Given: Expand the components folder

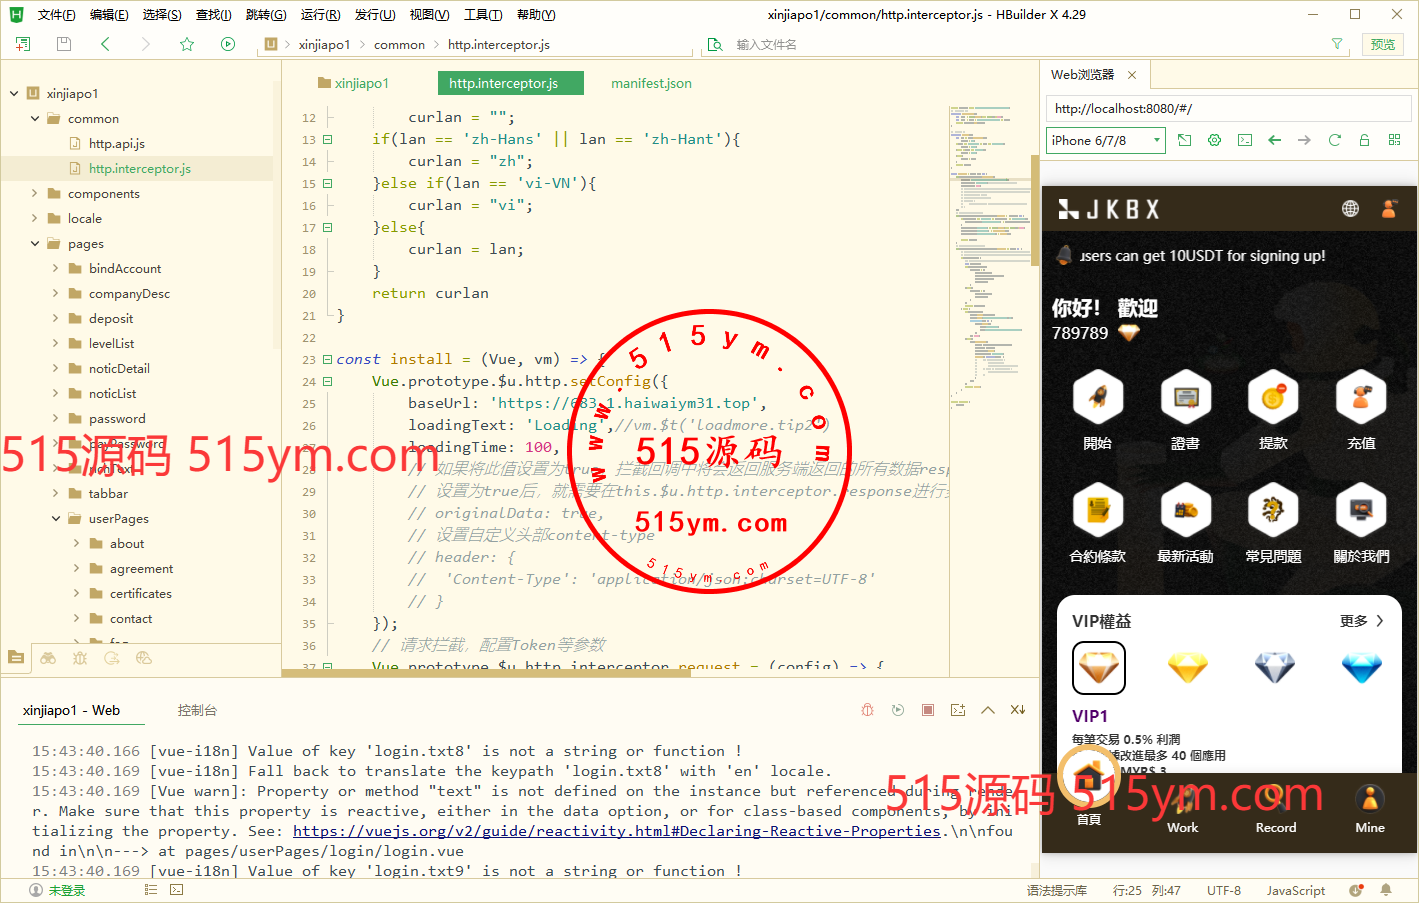Looking at the screenshot, I should point(35,194).
